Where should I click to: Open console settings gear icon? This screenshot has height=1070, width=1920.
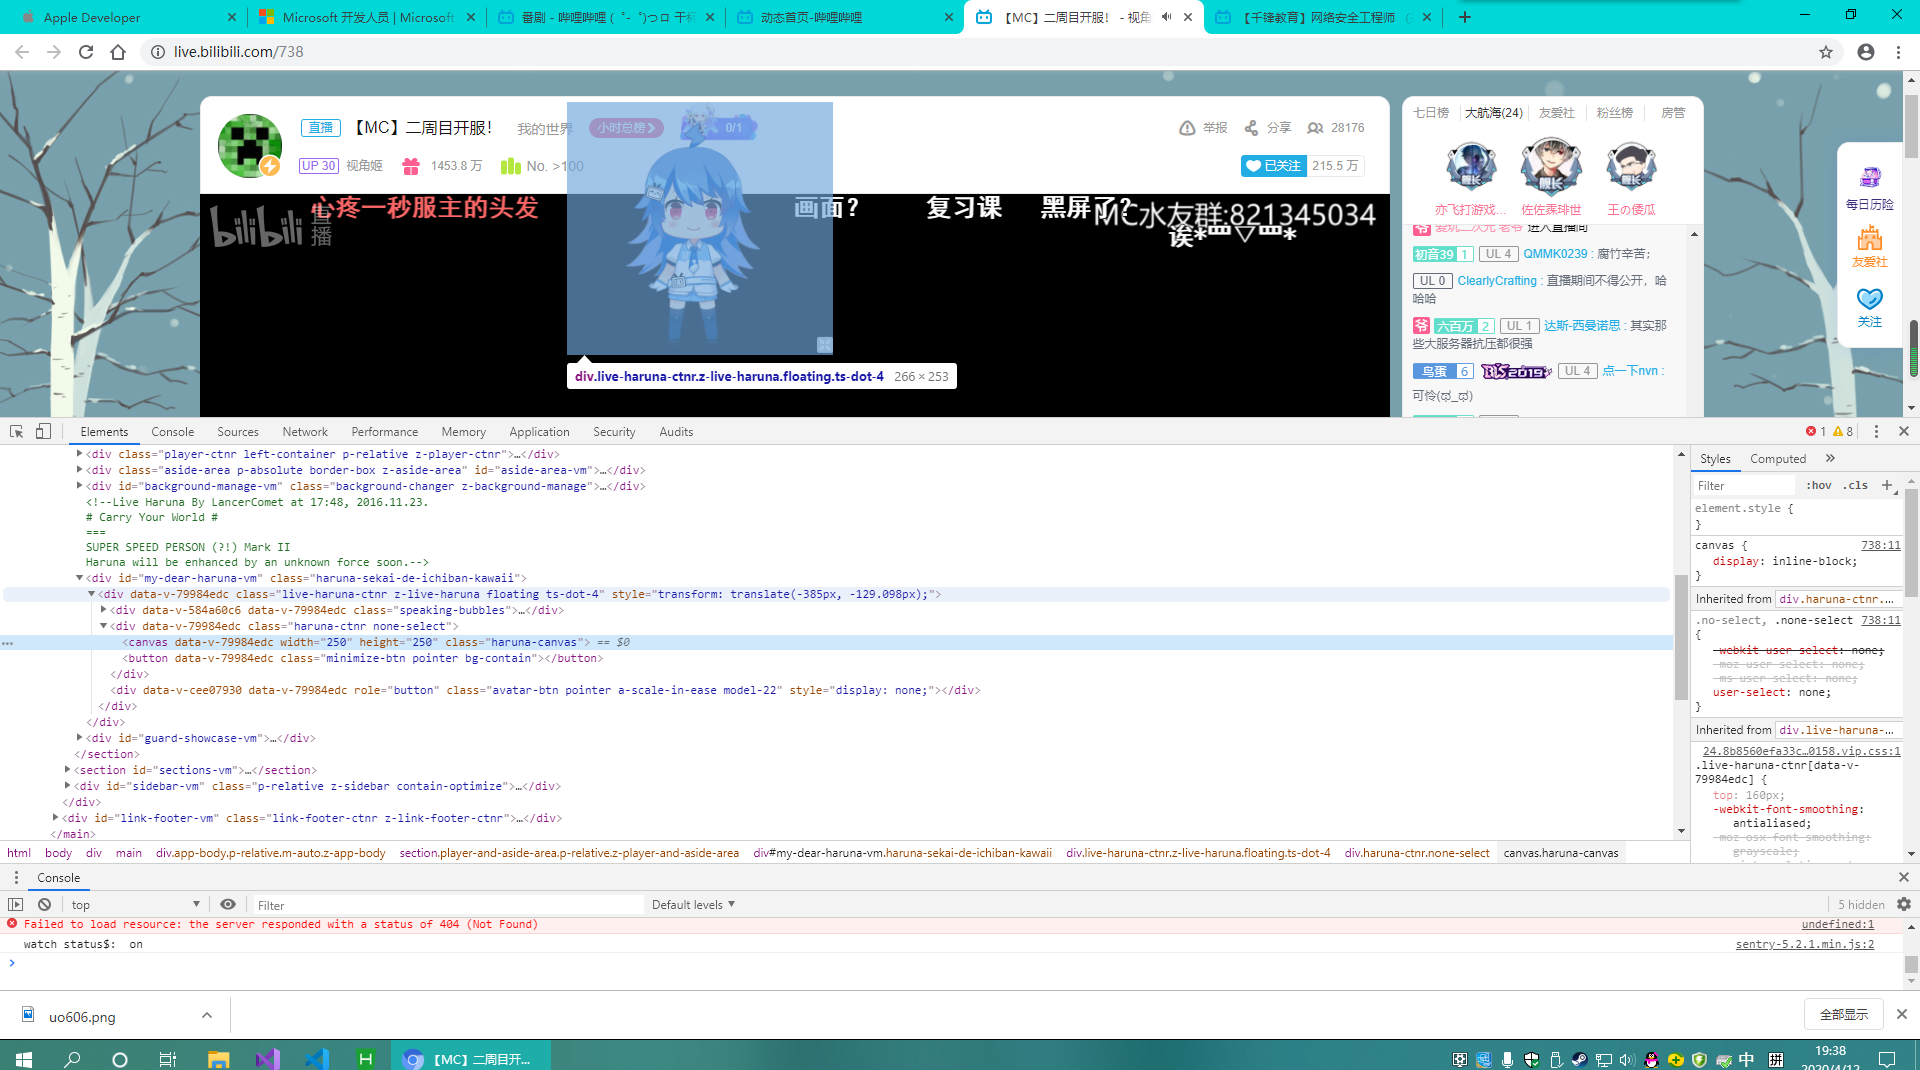click(x=1904, y=904)
